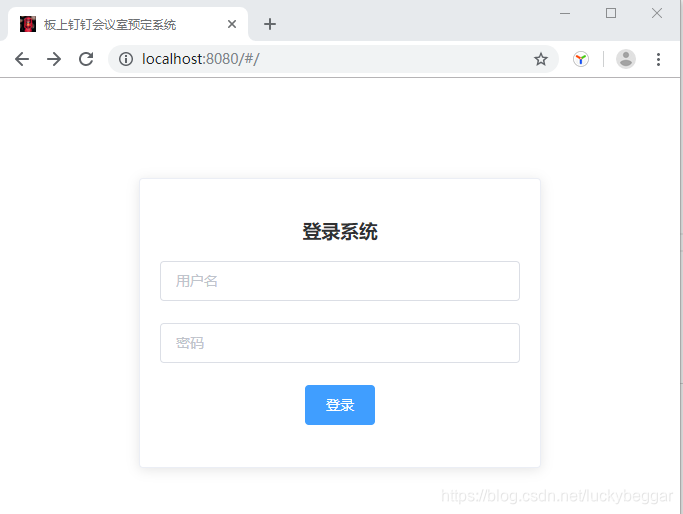View site information icon
The width and height of the screenshot is (683, 514).
click(x=126, y=59)
